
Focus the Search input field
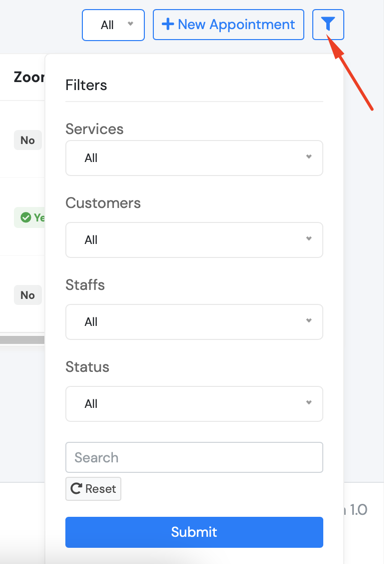(194, 458)
